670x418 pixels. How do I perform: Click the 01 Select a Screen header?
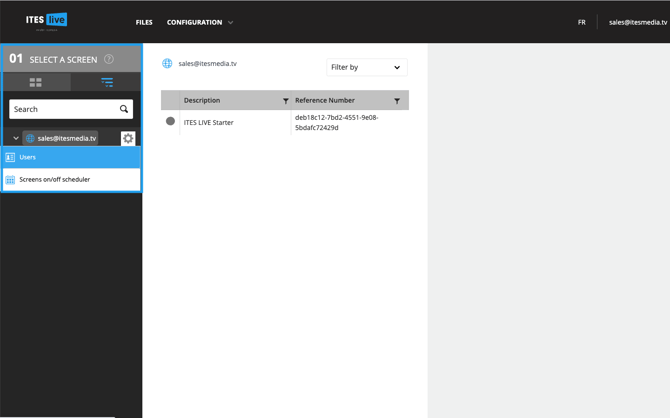coord(72,59)
